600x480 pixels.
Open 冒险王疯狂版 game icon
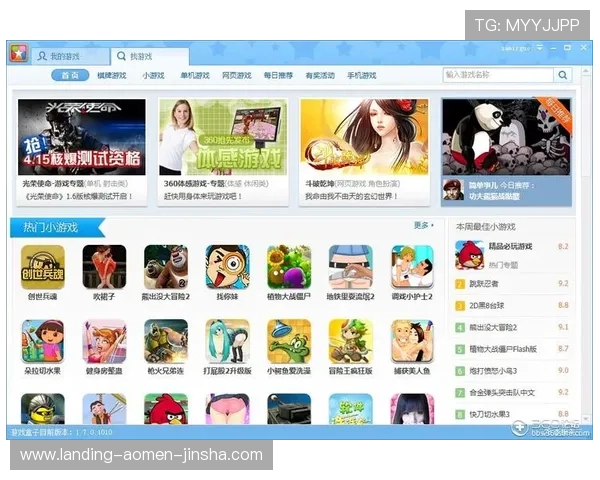coord(351,341)
